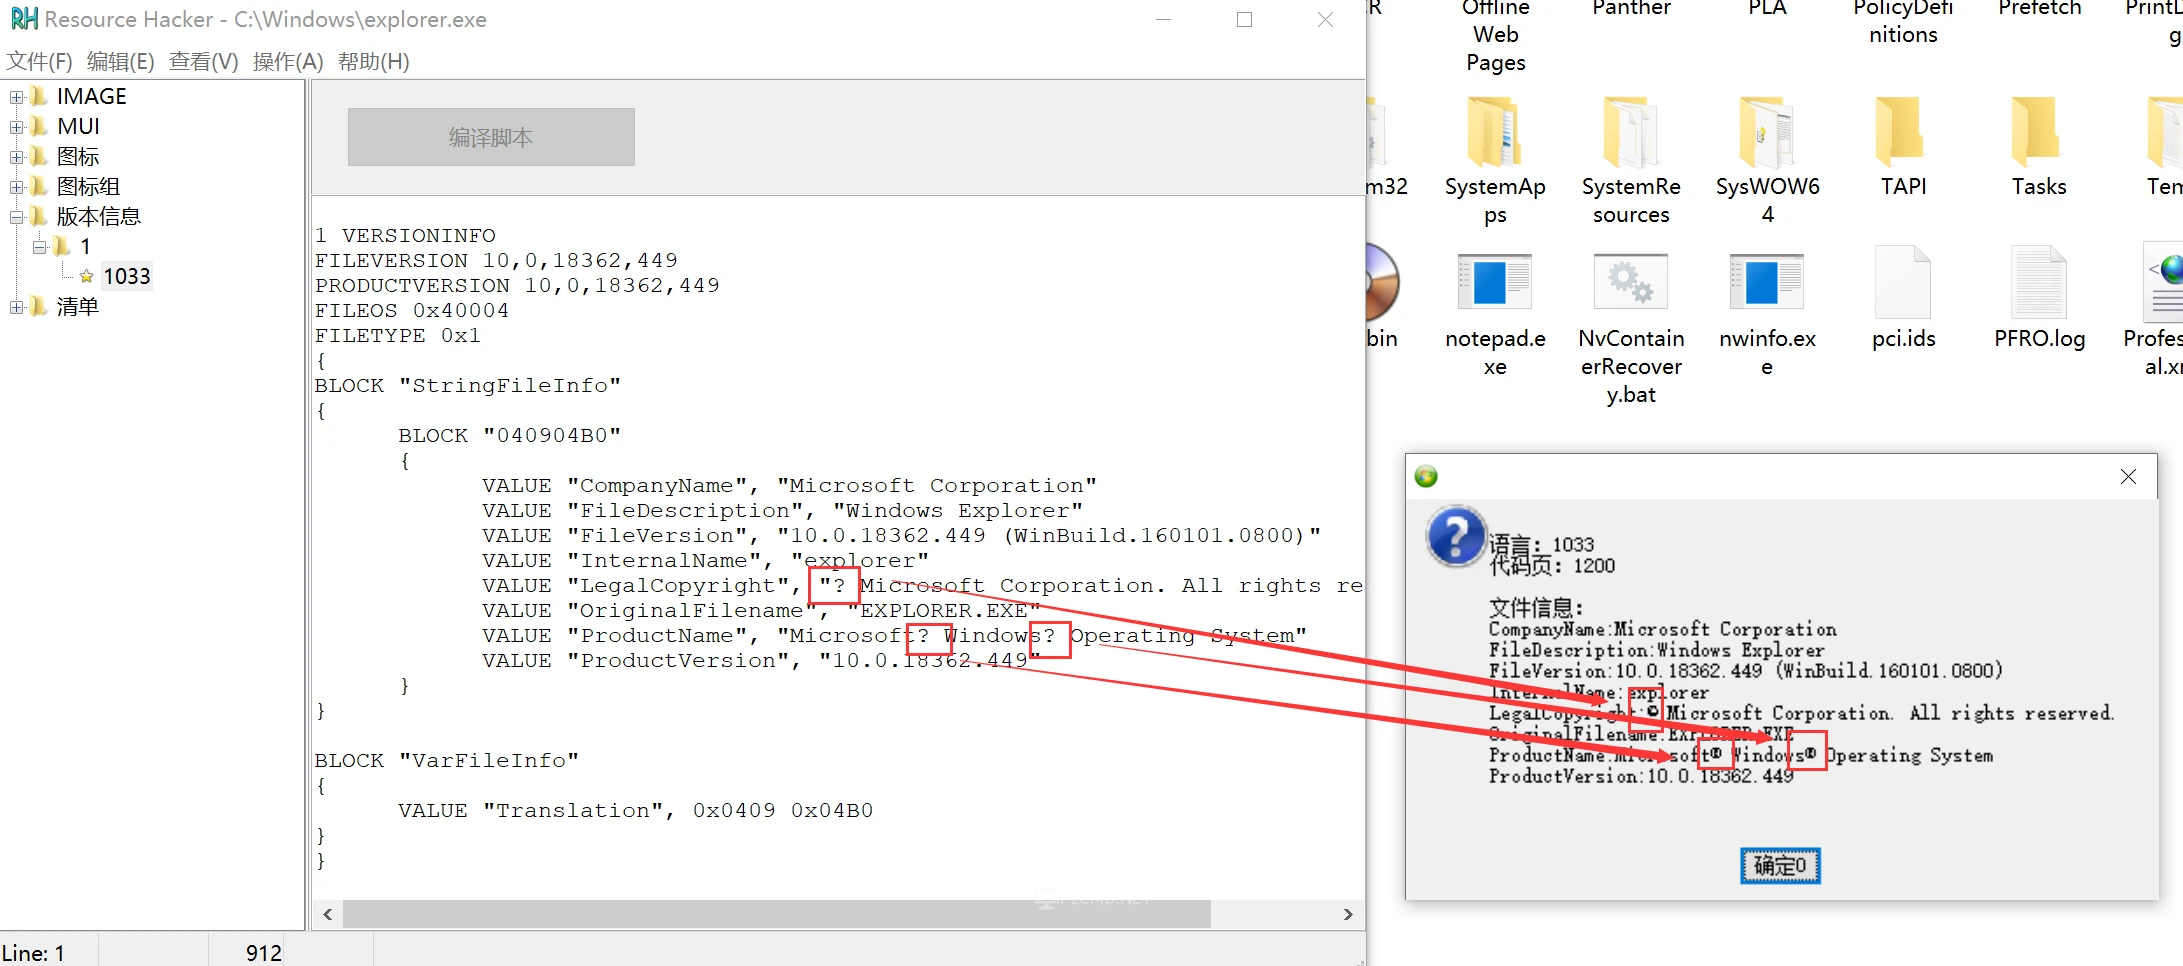Open the 操作(A) menu

[x=288, y=62]
